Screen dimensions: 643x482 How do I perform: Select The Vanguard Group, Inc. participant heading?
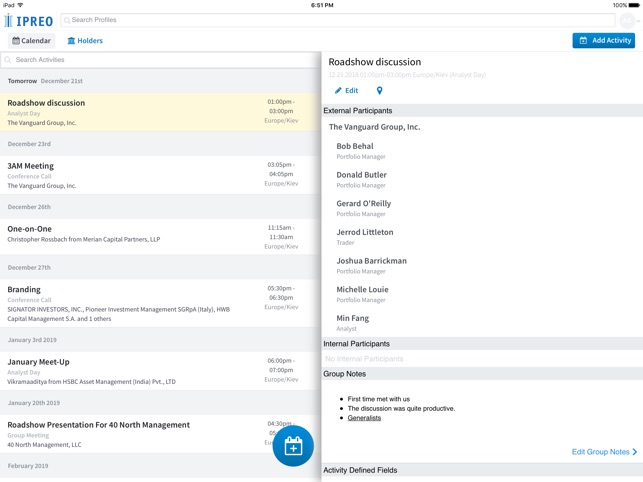(374, 127)
